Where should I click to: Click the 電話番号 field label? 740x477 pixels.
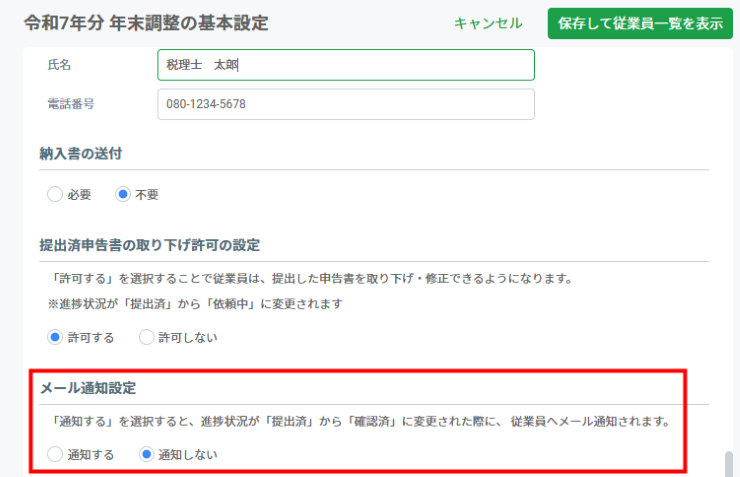71,104
